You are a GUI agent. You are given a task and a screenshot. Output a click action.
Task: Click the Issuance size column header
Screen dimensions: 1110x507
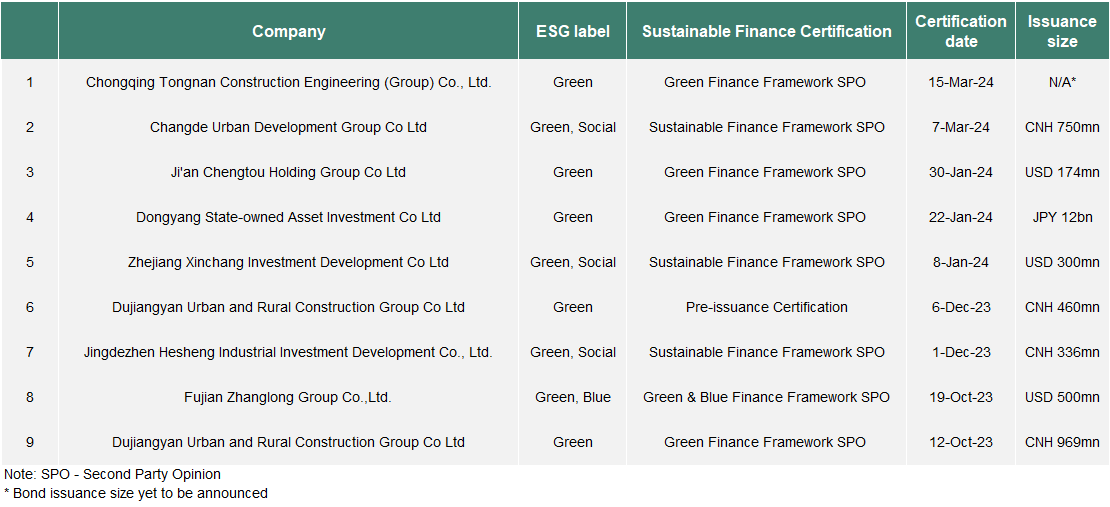coord(1062,31)
